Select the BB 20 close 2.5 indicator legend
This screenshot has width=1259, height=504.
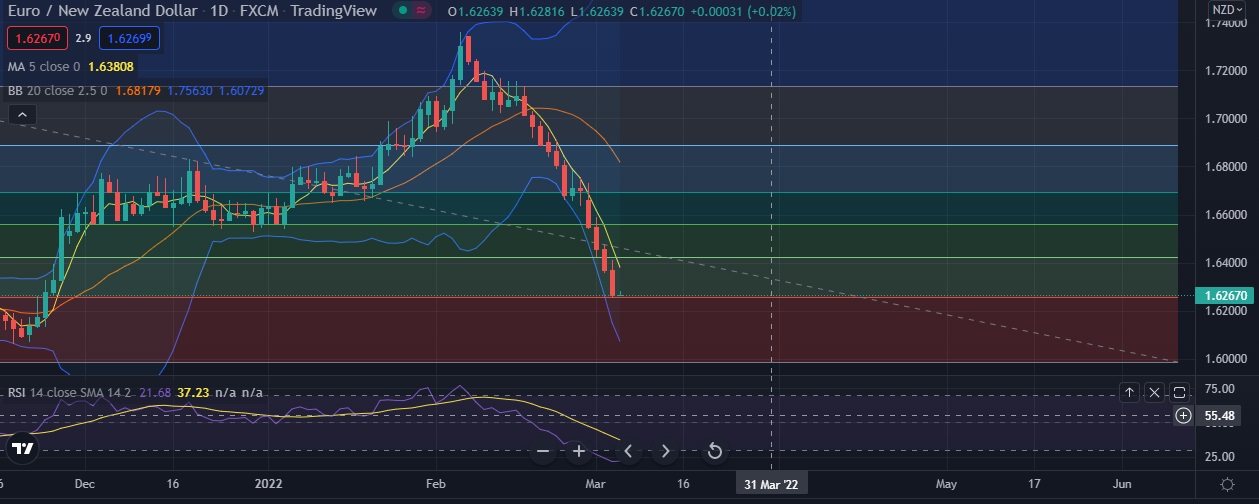57,91
